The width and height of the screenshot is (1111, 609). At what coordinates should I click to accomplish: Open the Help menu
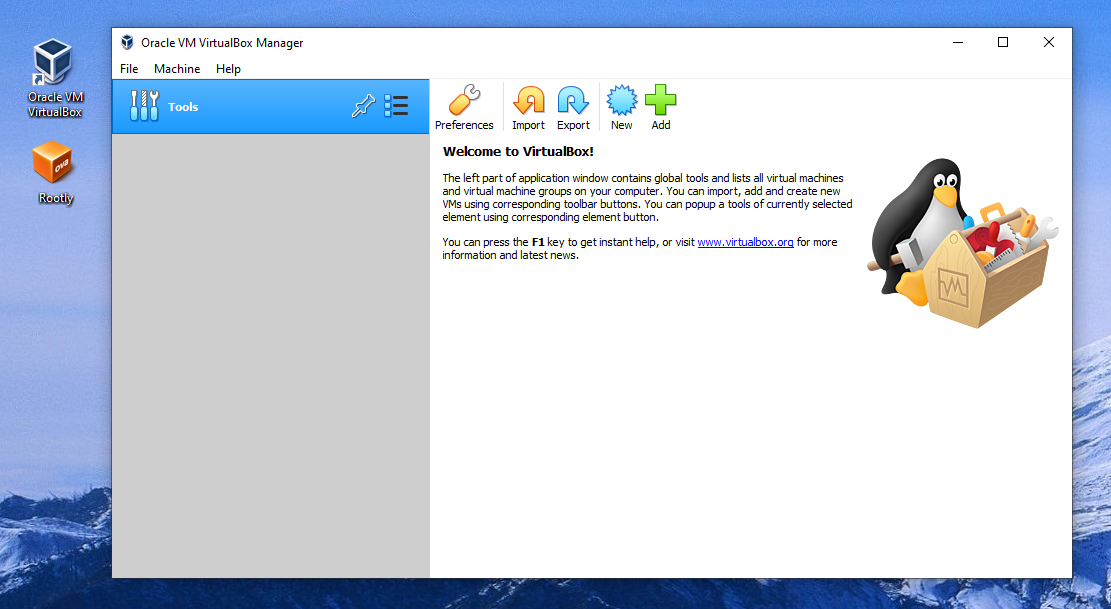pyautogui.click(x=228, y=68)
